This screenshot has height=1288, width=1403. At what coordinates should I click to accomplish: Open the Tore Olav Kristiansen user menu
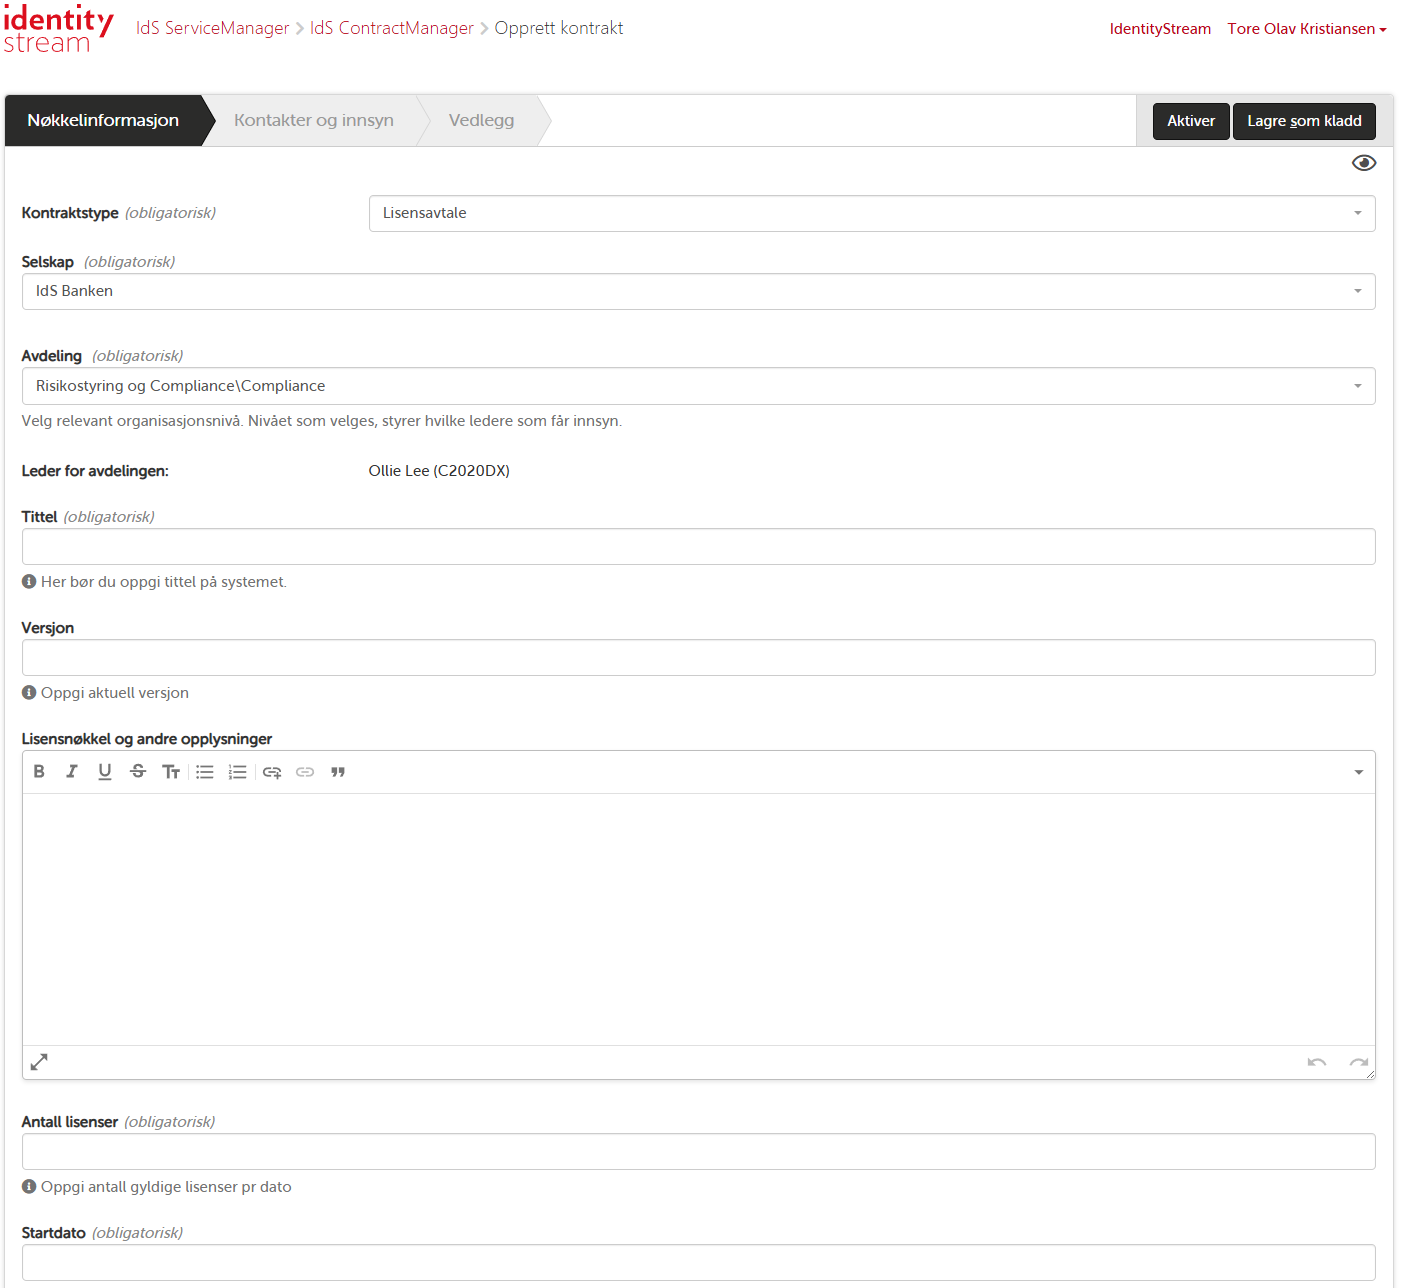pos(1306,29)
